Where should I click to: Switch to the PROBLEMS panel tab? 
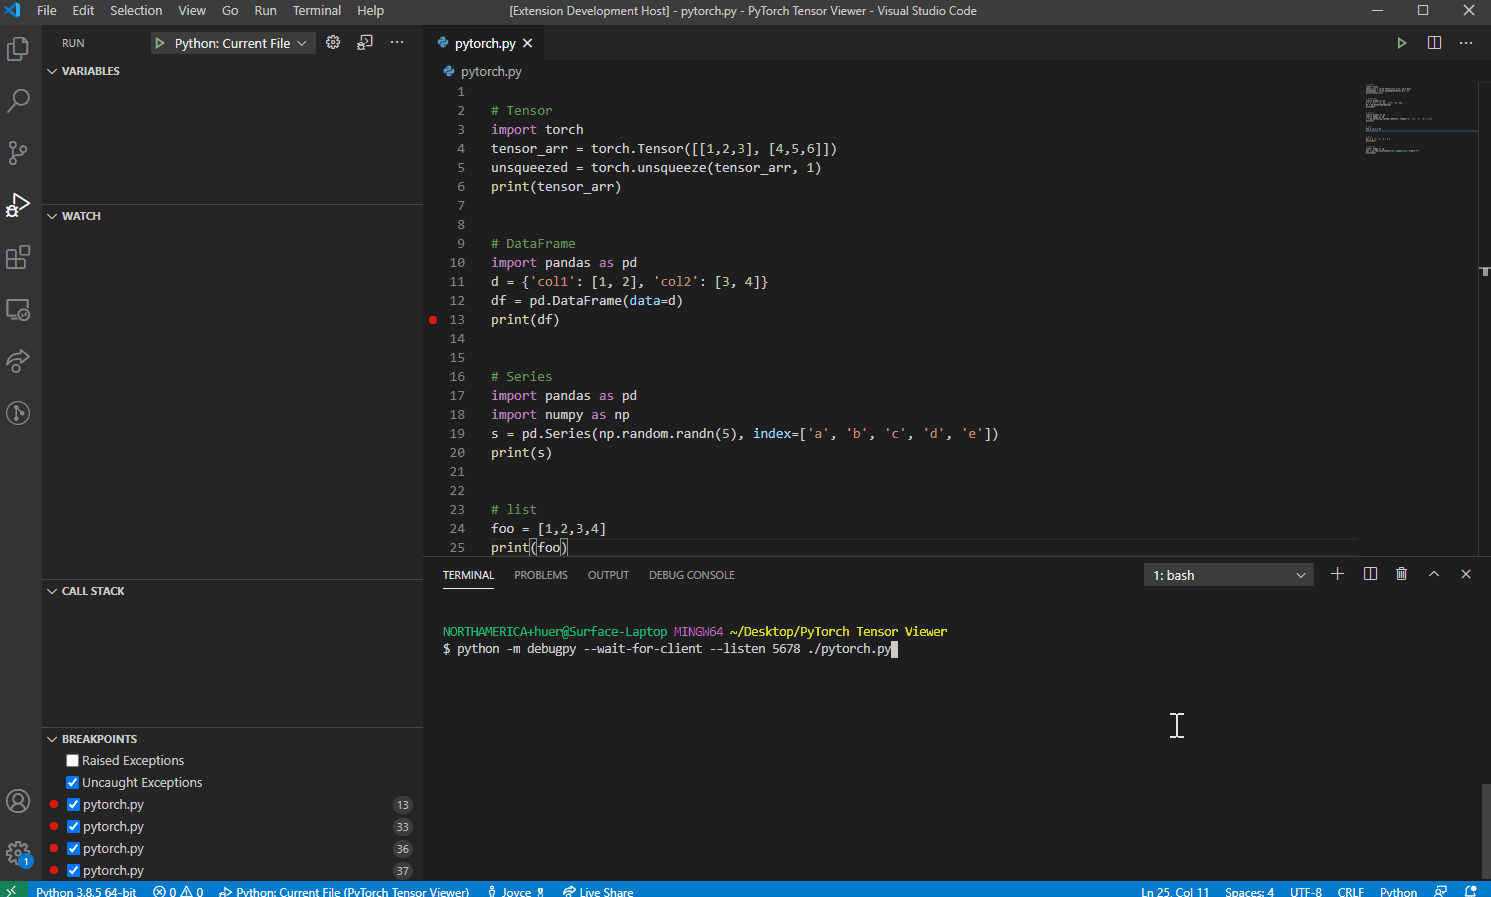[541, 575]
